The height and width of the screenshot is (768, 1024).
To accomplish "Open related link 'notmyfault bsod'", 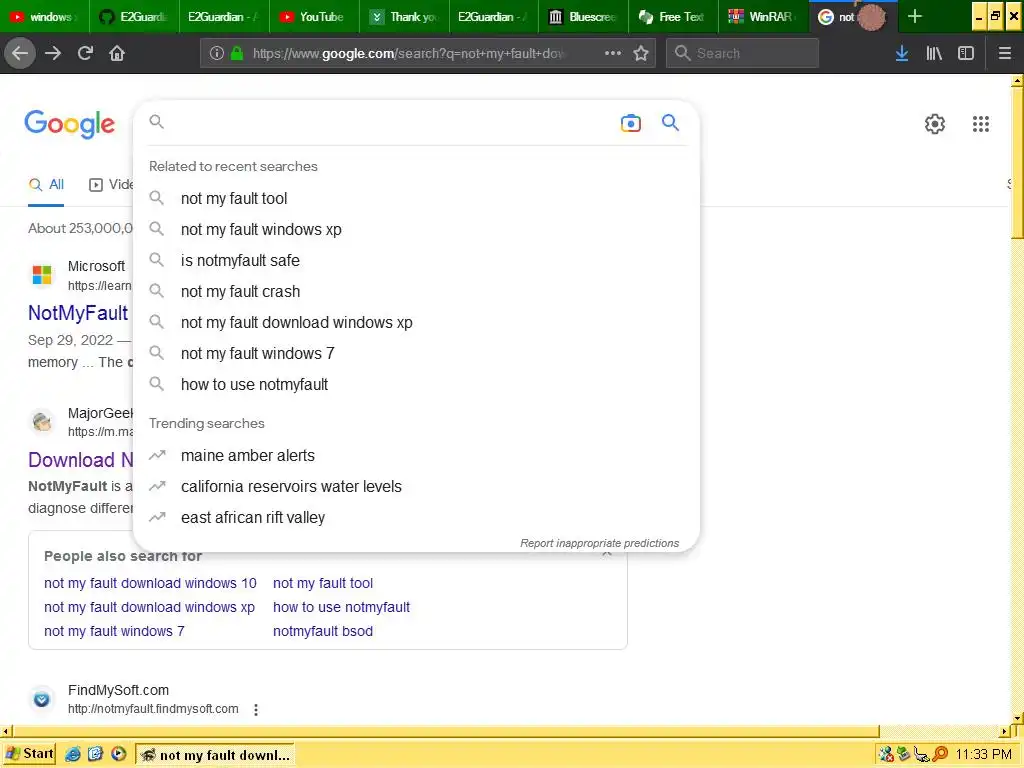I will [323, 632].
